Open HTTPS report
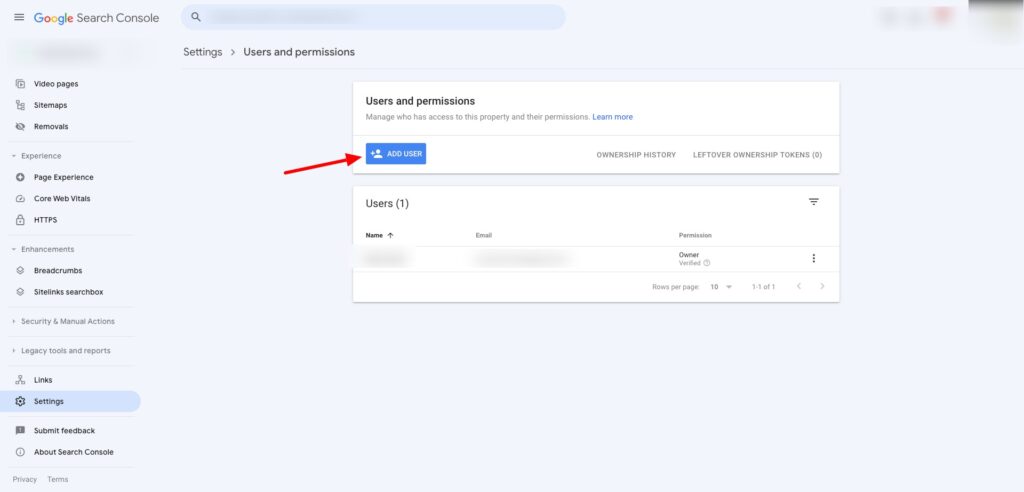Image resolution: width=1024 pixels, height=492 pixels. click(x=45, y=220)
